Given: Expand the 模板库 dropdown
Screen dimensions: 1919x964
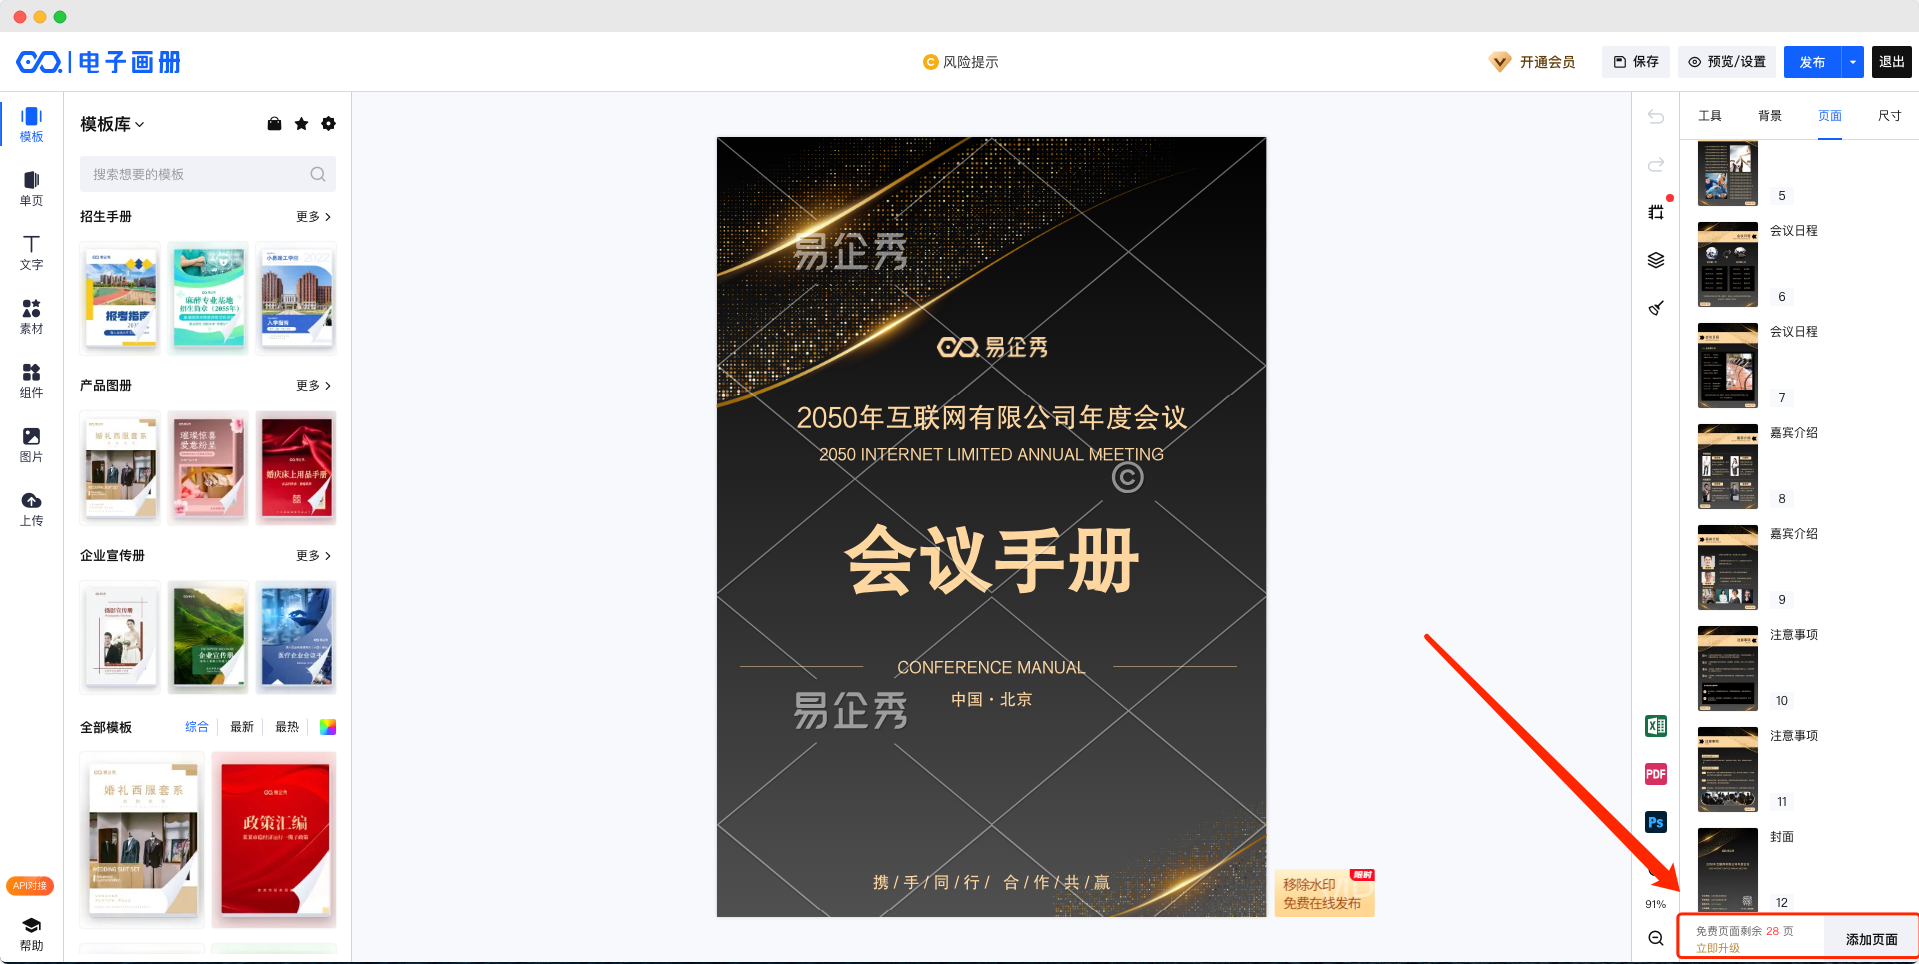Looking at the screenshot, I should click(112, 124).
